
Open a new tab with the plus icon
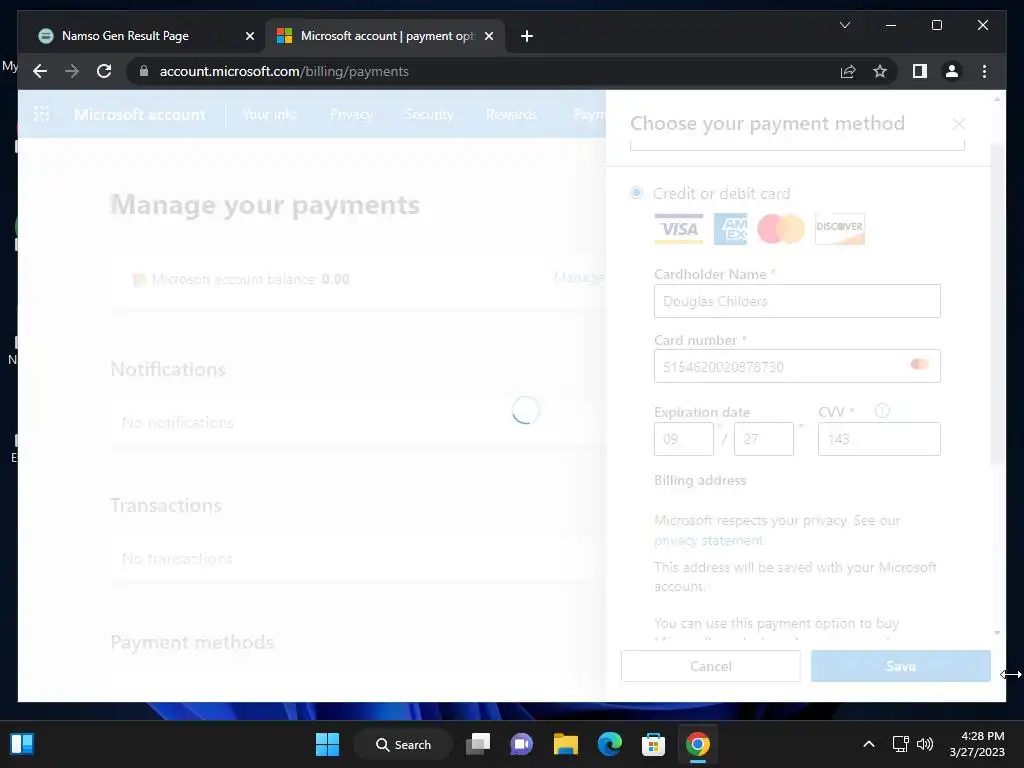coord(527,36)
